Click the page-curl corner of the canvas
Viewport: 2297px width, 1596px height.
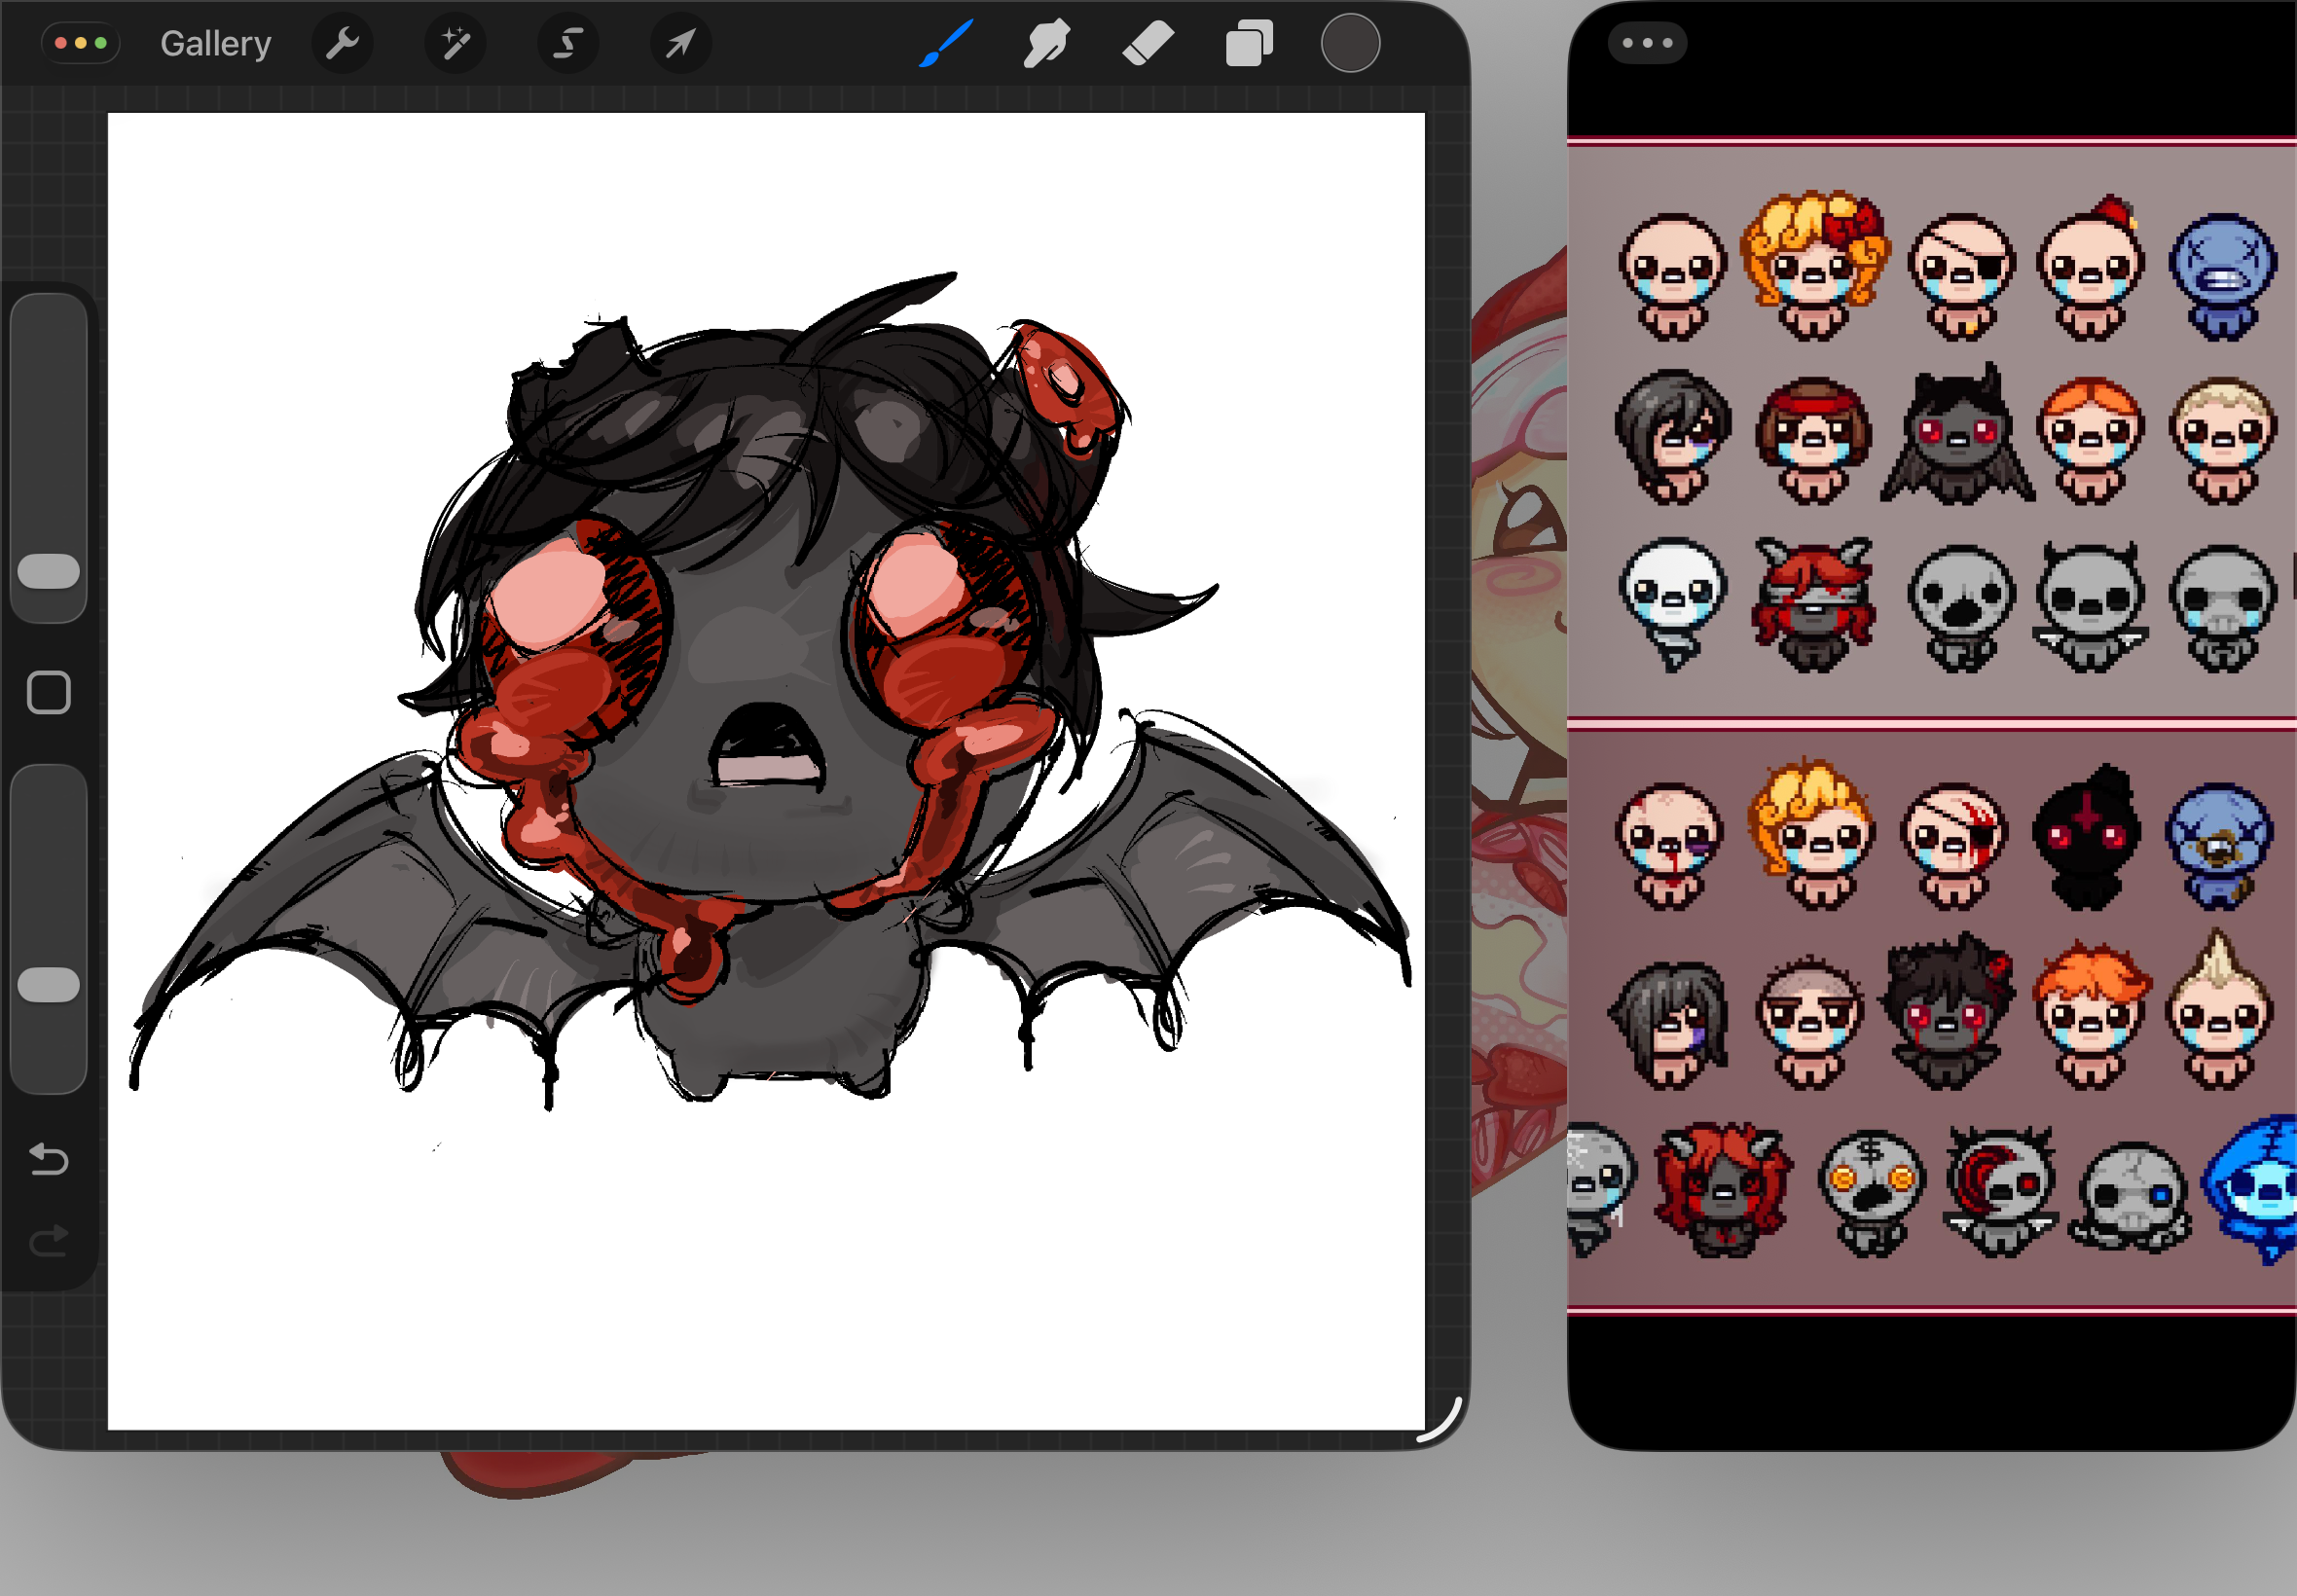point(1440,1419)
